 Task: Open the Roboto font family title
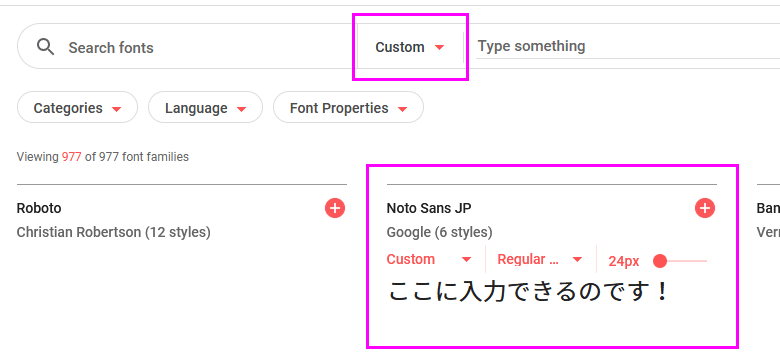coord(39,208)
